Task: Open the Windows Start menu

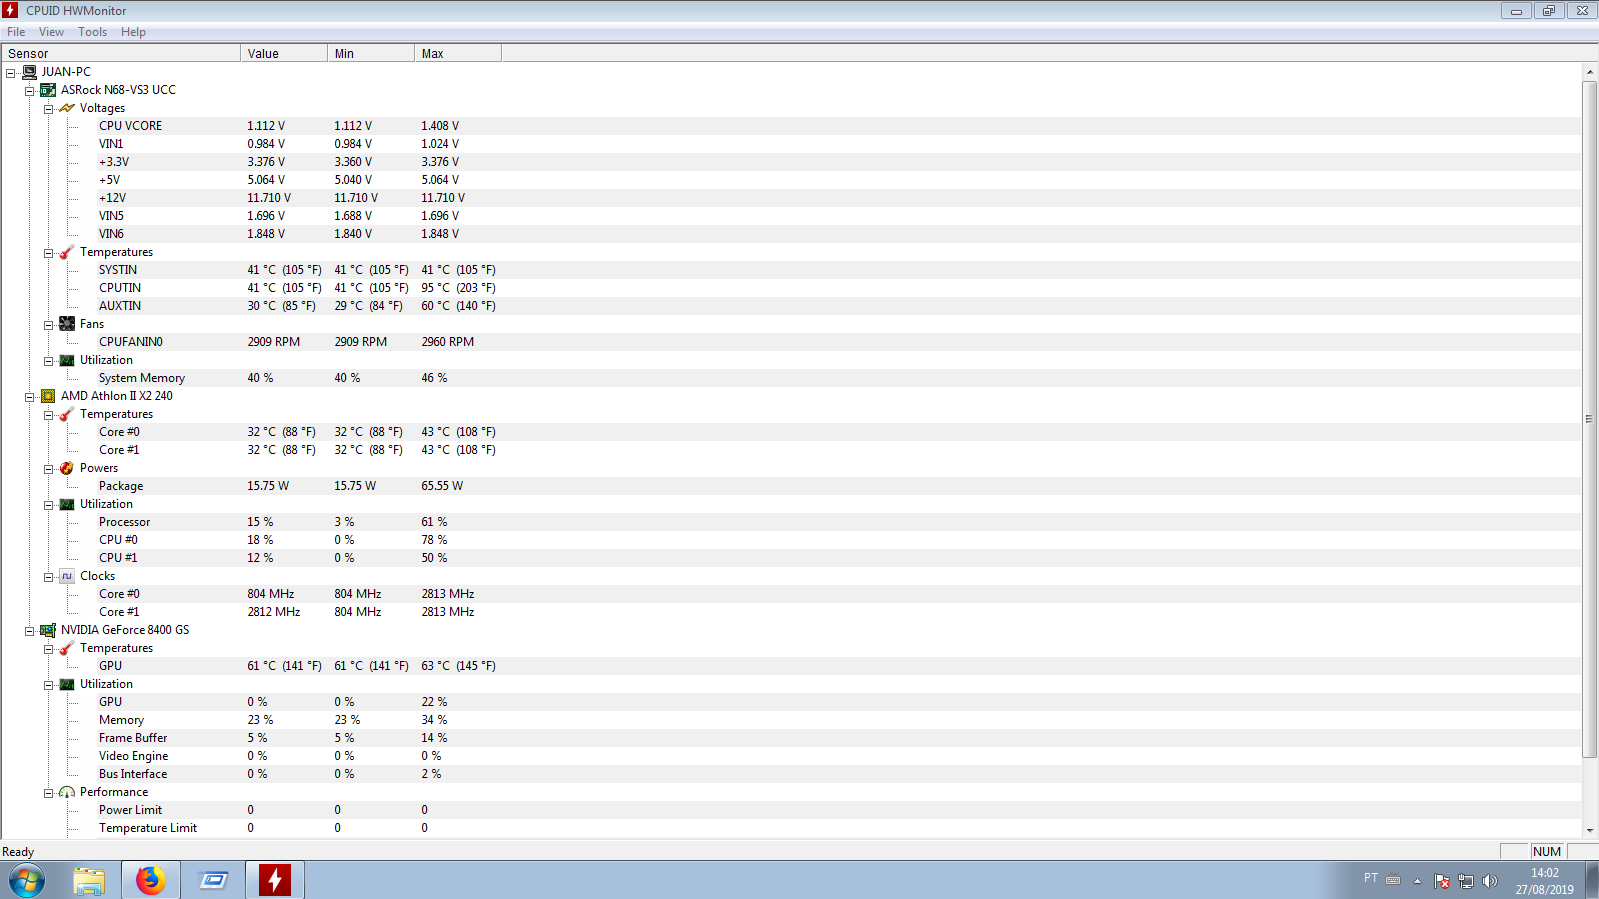Action: pos(27,881)
